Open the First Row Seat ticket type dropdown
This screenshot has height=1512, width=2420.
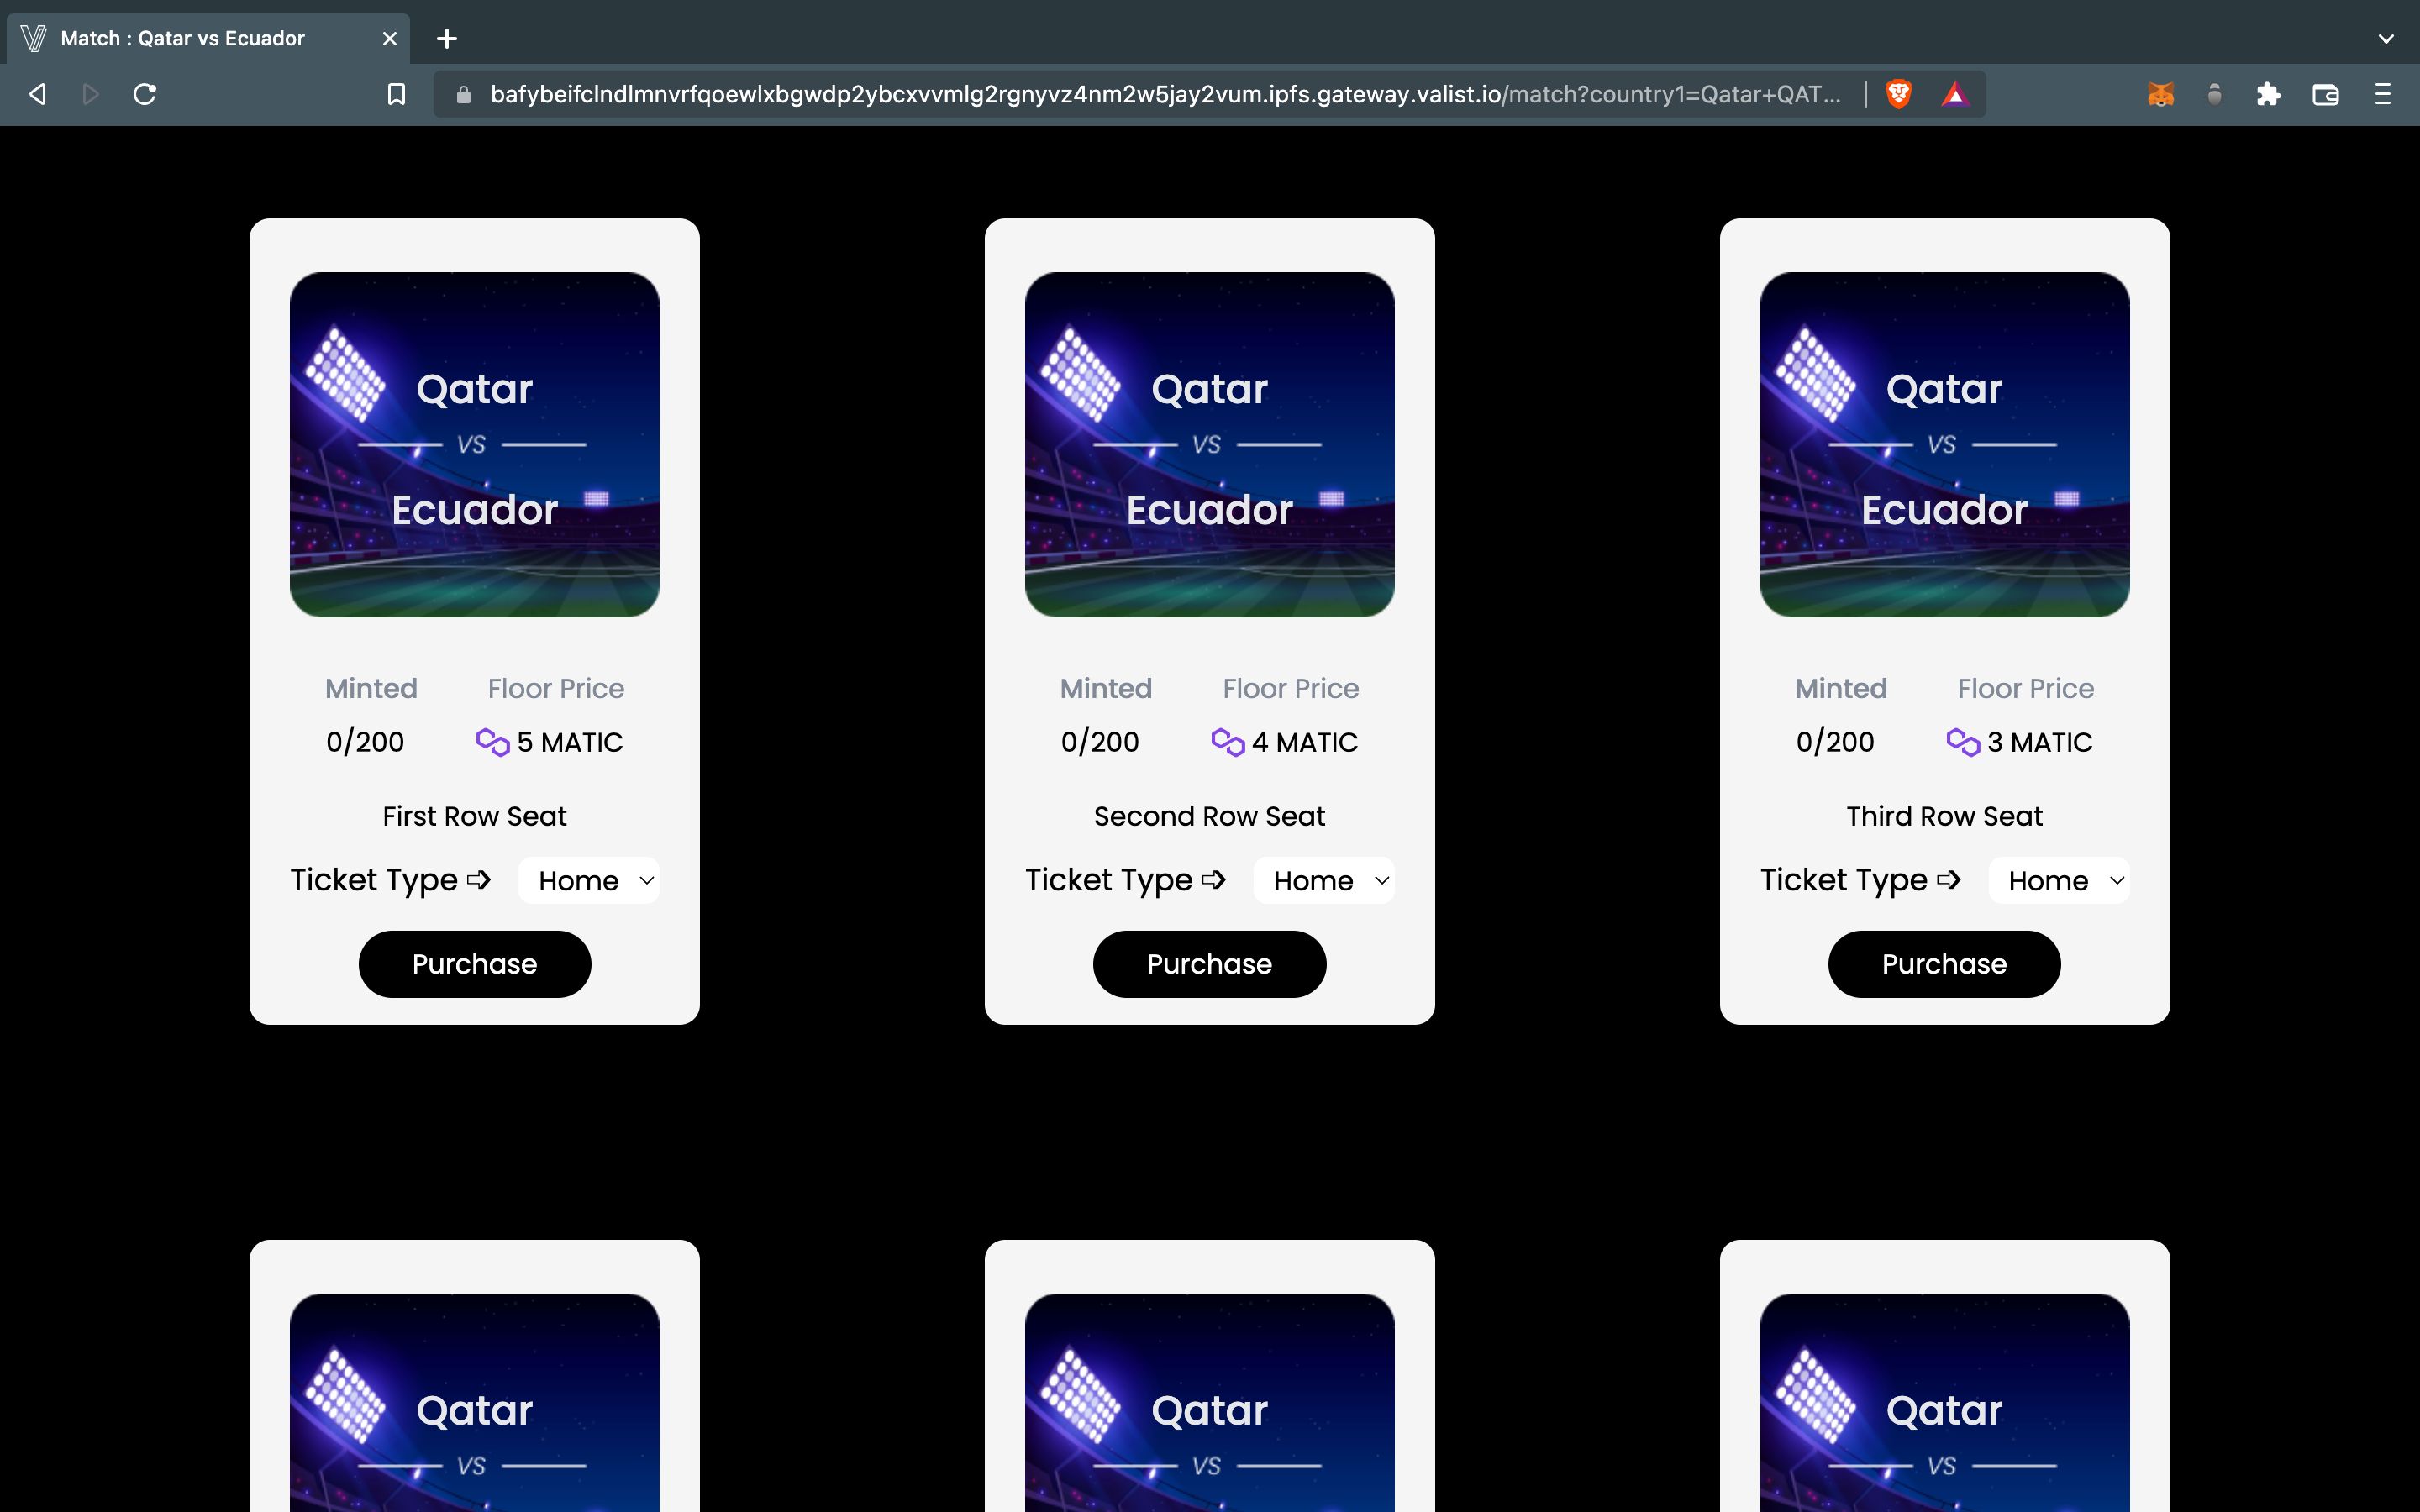pos(589,880)
